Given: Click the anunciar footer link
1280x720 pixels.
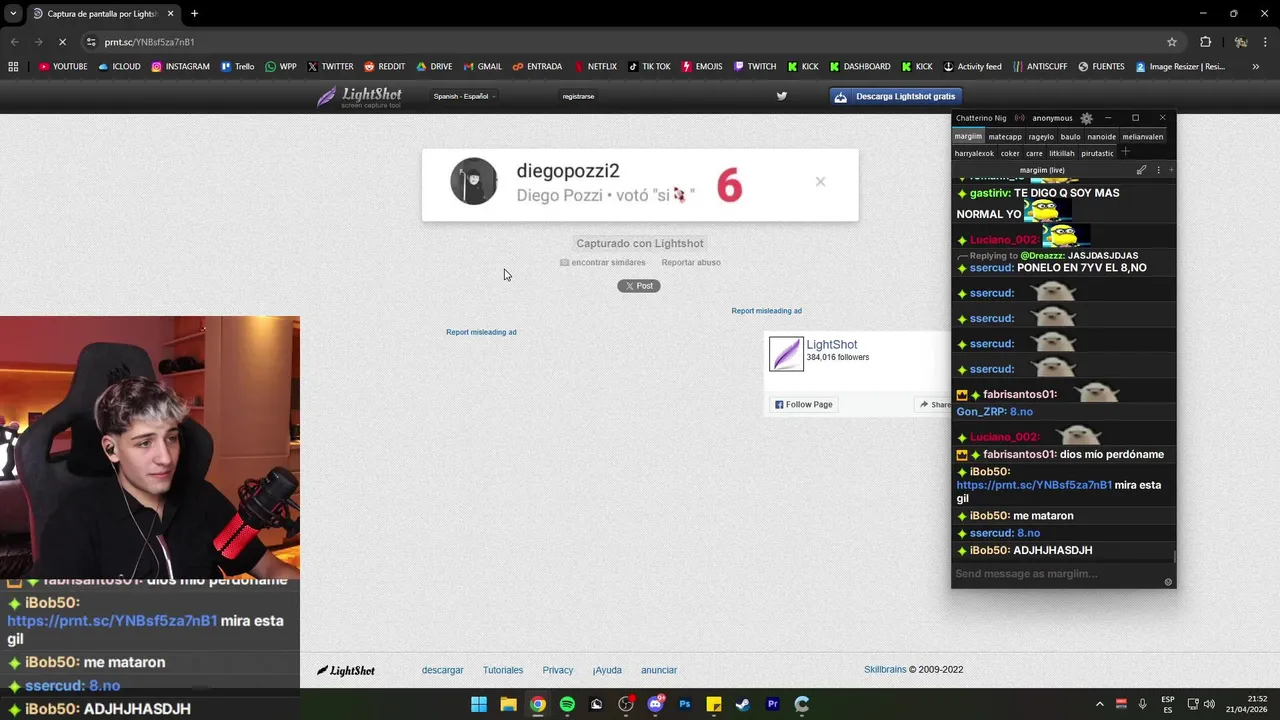Looking at the screenshot, I should coord(659,670).
